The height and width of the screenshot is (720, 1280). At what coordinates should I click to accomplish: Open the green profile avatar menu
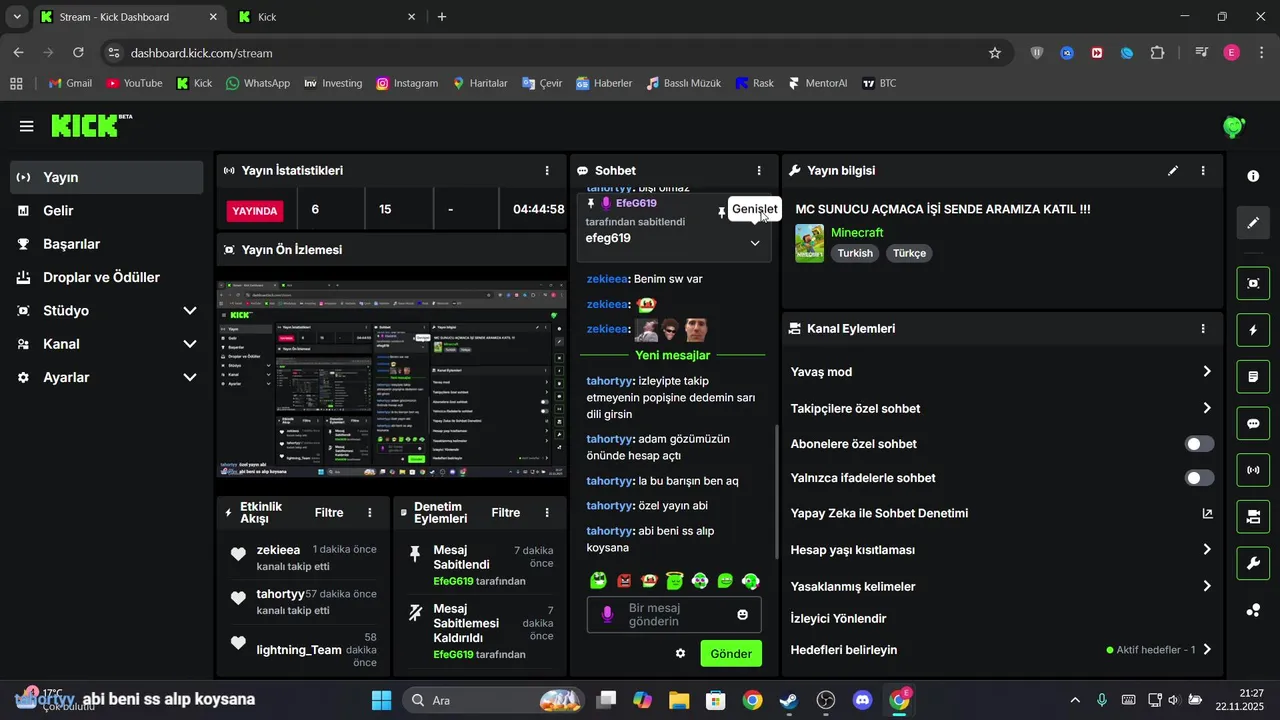(1234, 126)
